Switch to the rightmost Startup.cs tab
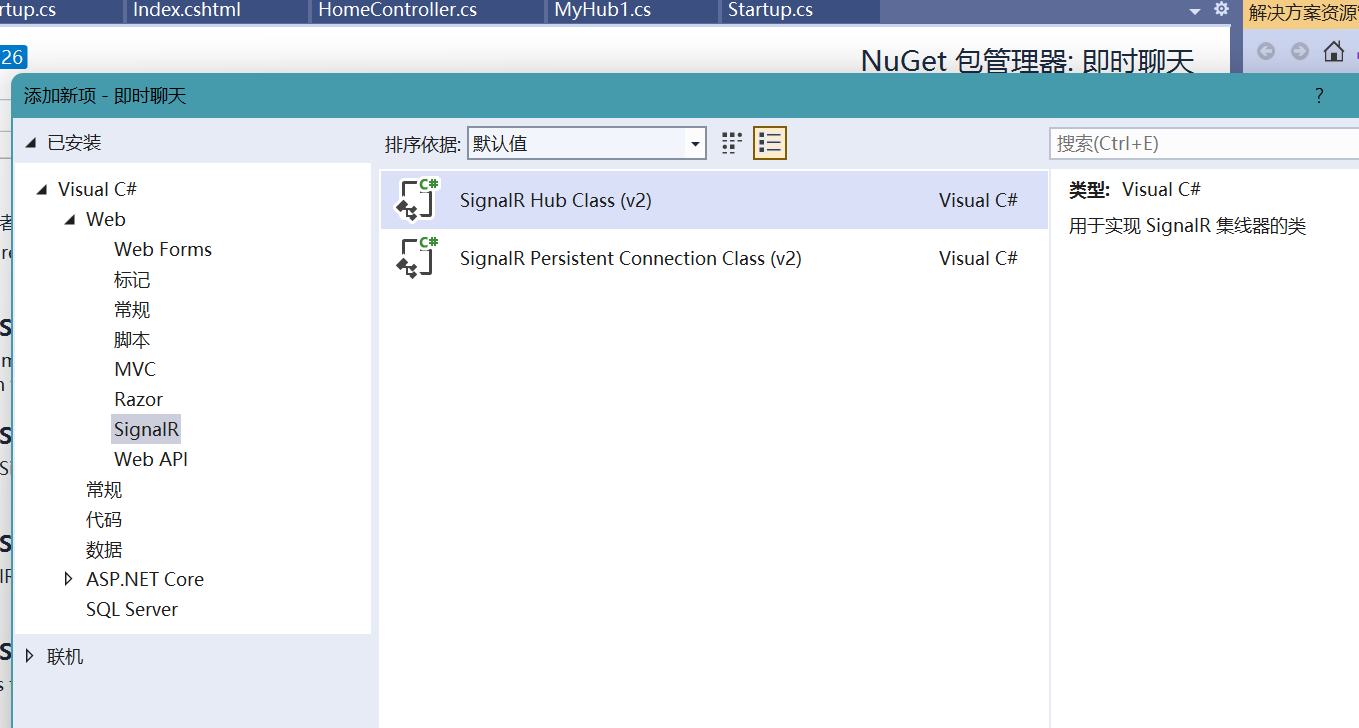This screenshot has height=728, width=1359. point(770,11)
